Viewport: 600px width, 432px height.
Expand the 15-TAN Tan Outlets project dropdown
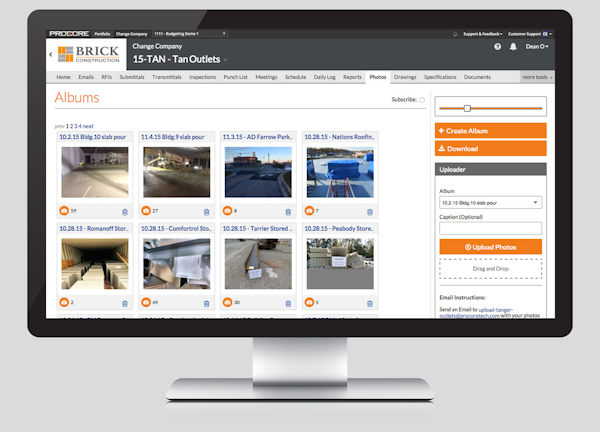click(x=226, y=60)
